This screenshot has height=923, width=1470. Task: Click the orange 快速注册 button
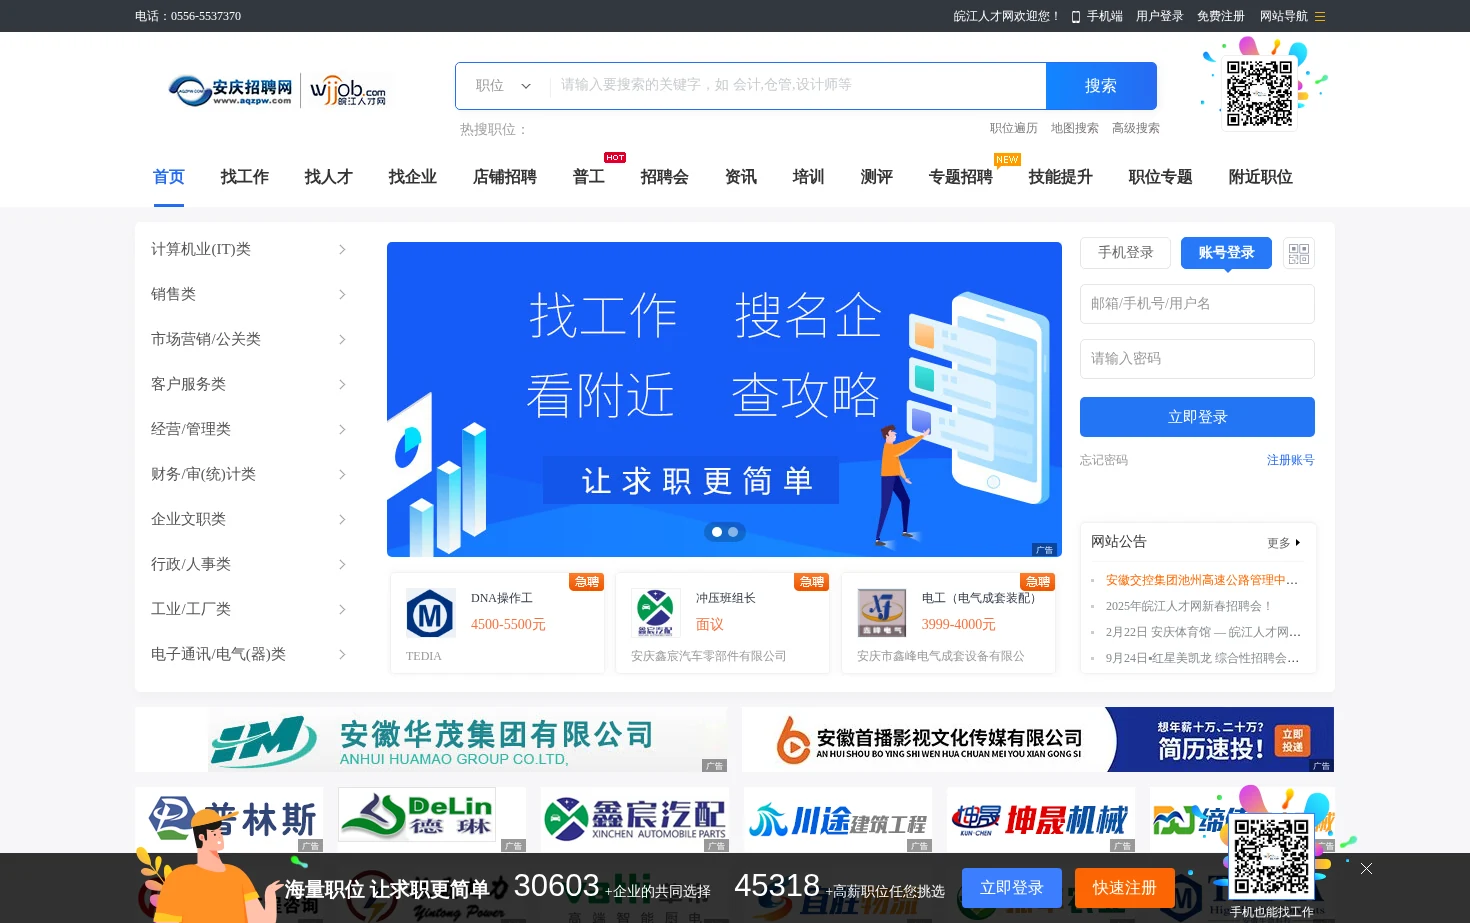[1125, 888]
